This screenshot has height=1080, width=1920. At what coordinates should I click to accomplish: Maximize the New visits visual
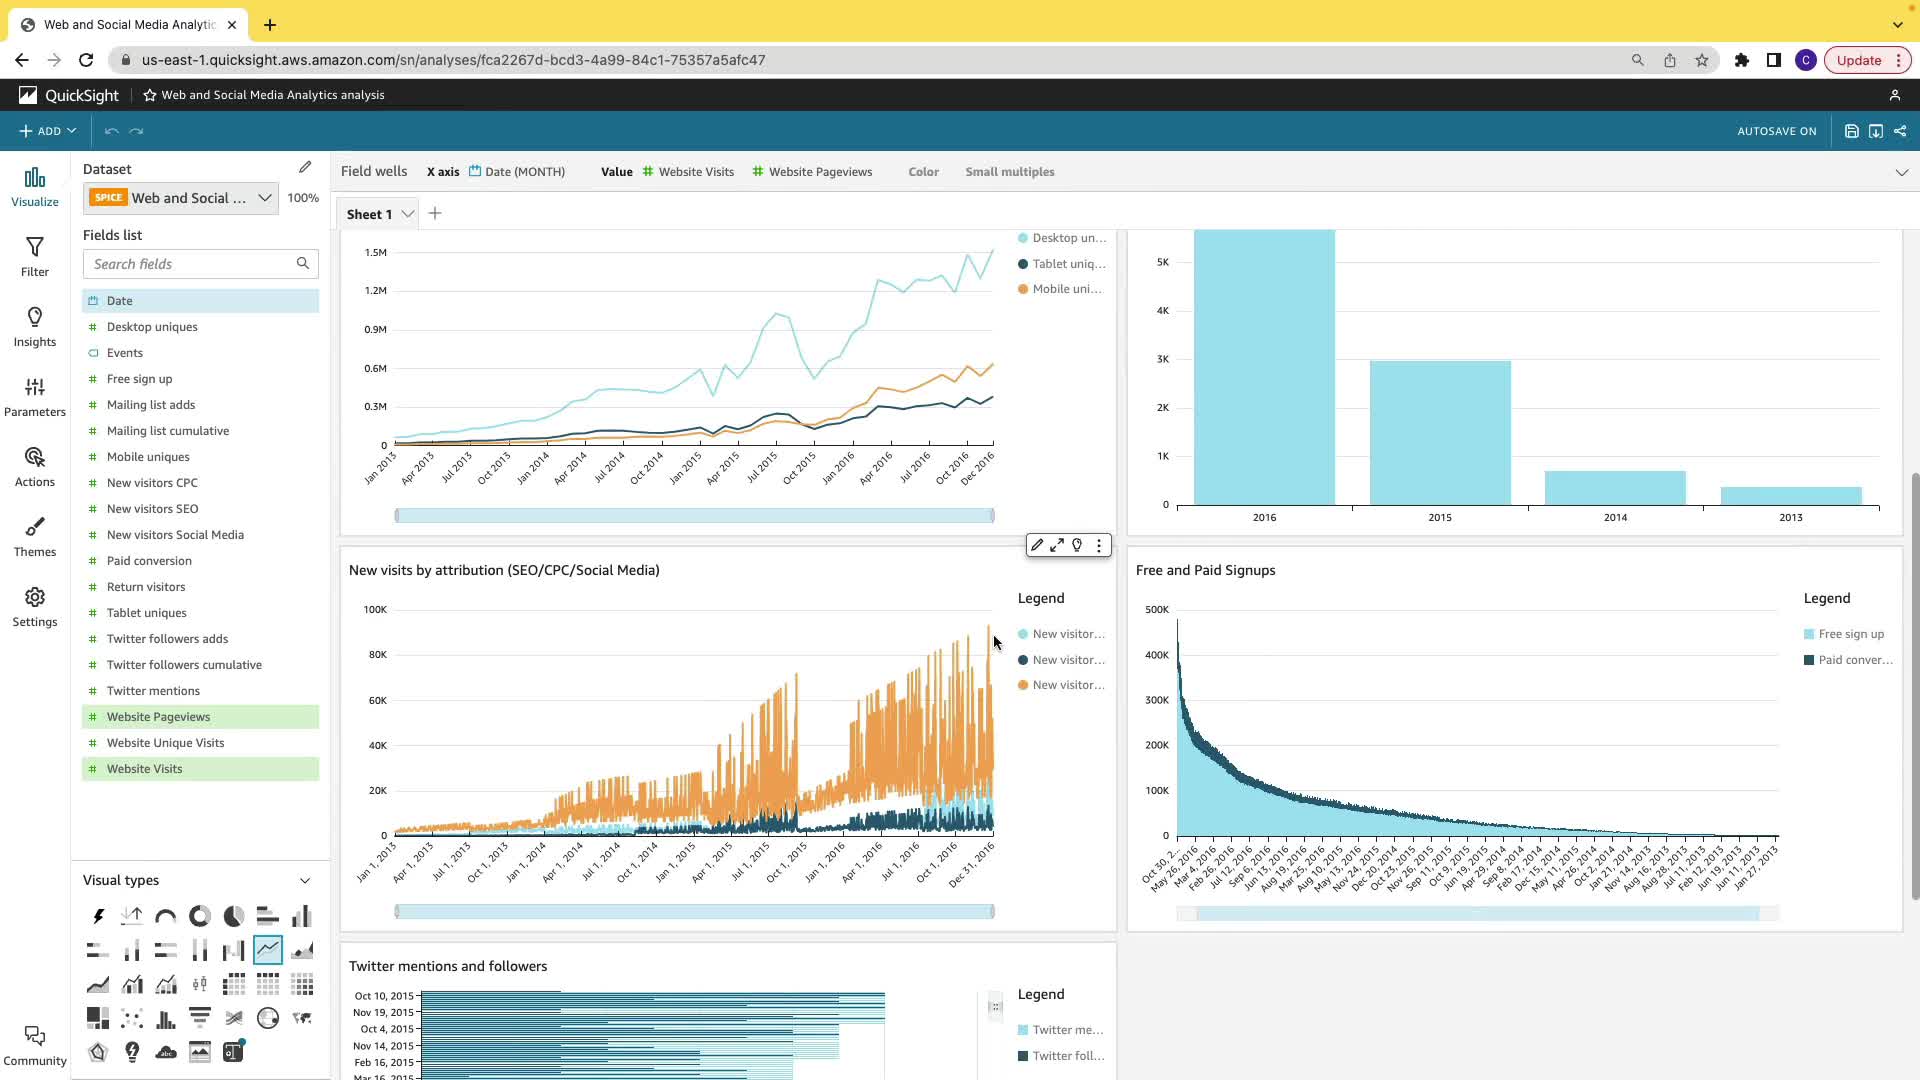1057,545
